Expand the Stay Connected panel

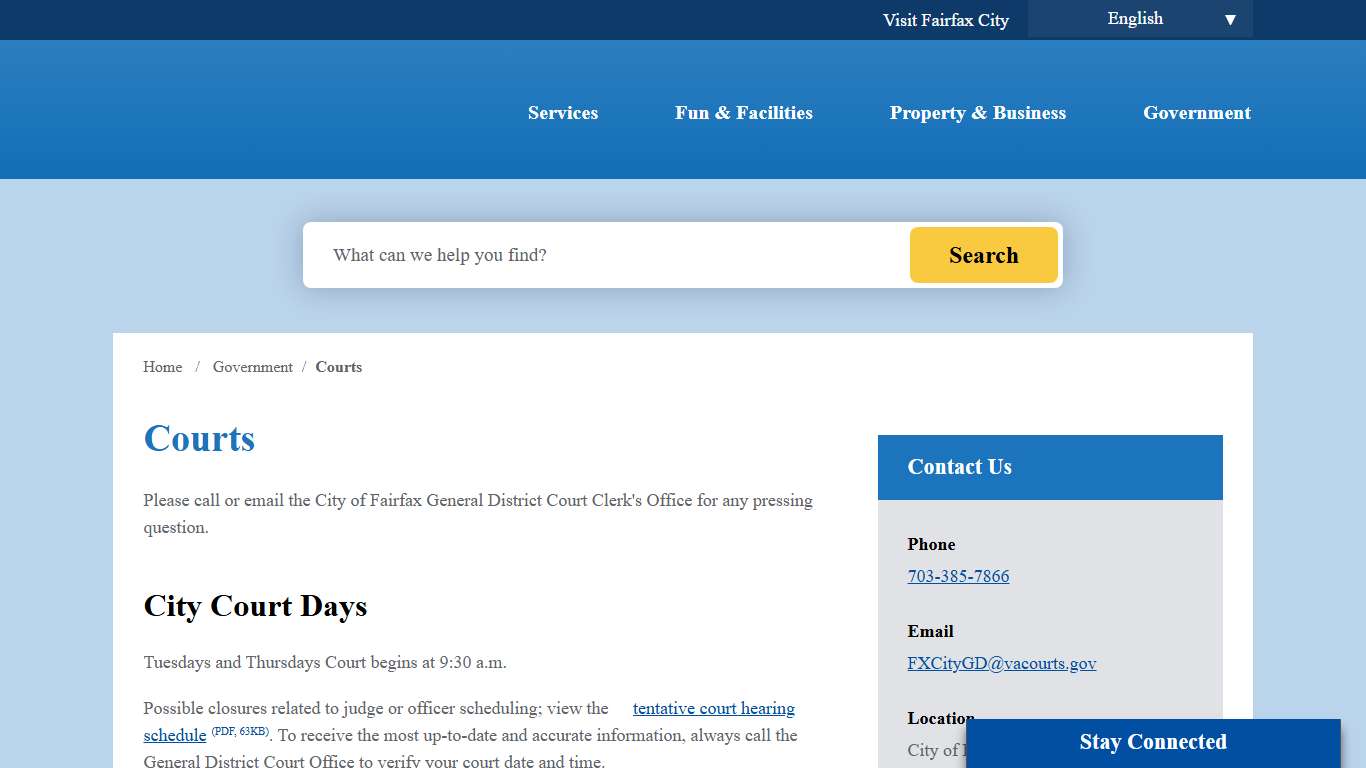coord(1152,742)
